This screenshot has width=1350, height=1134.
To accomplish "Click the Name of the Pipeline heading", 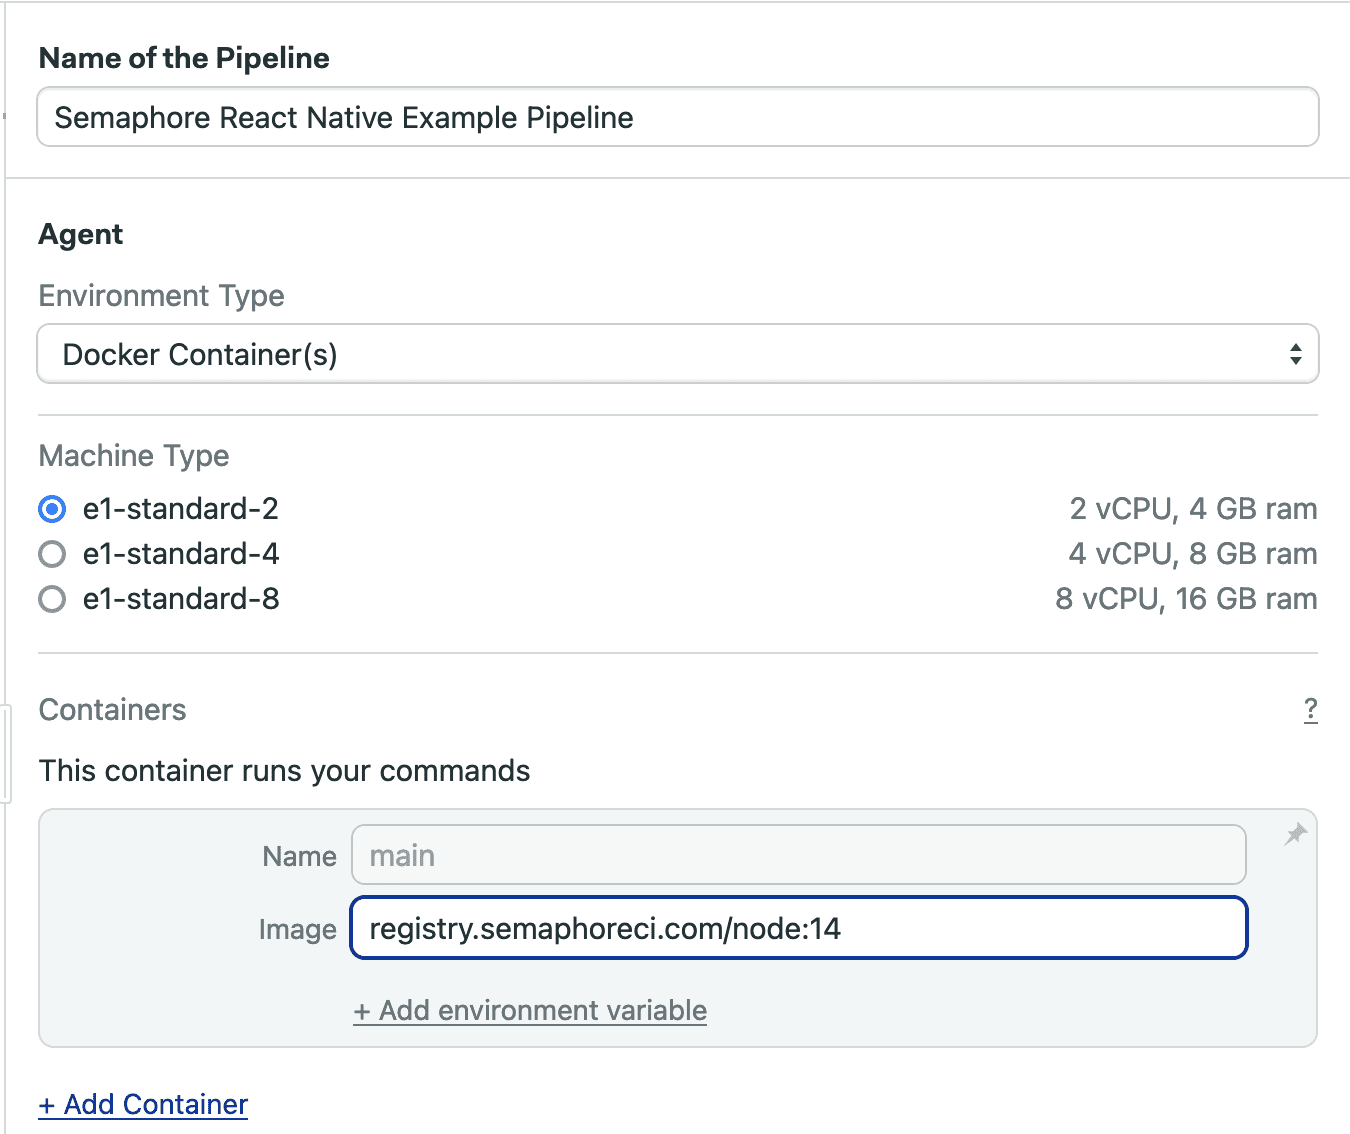I will [x=183, y=58].
